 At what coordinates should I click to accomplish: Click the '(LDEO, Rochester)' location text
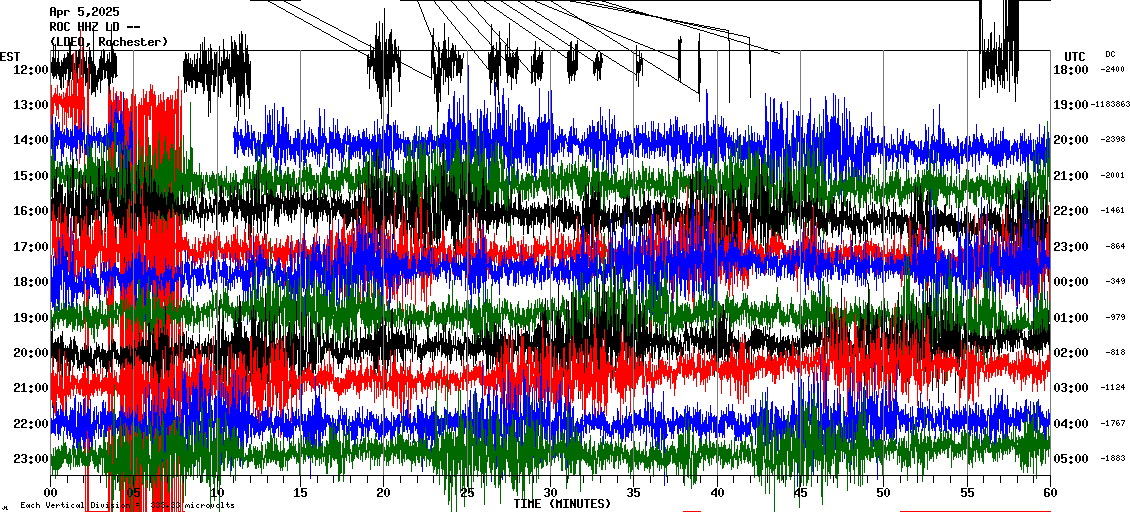coord(109,42)
